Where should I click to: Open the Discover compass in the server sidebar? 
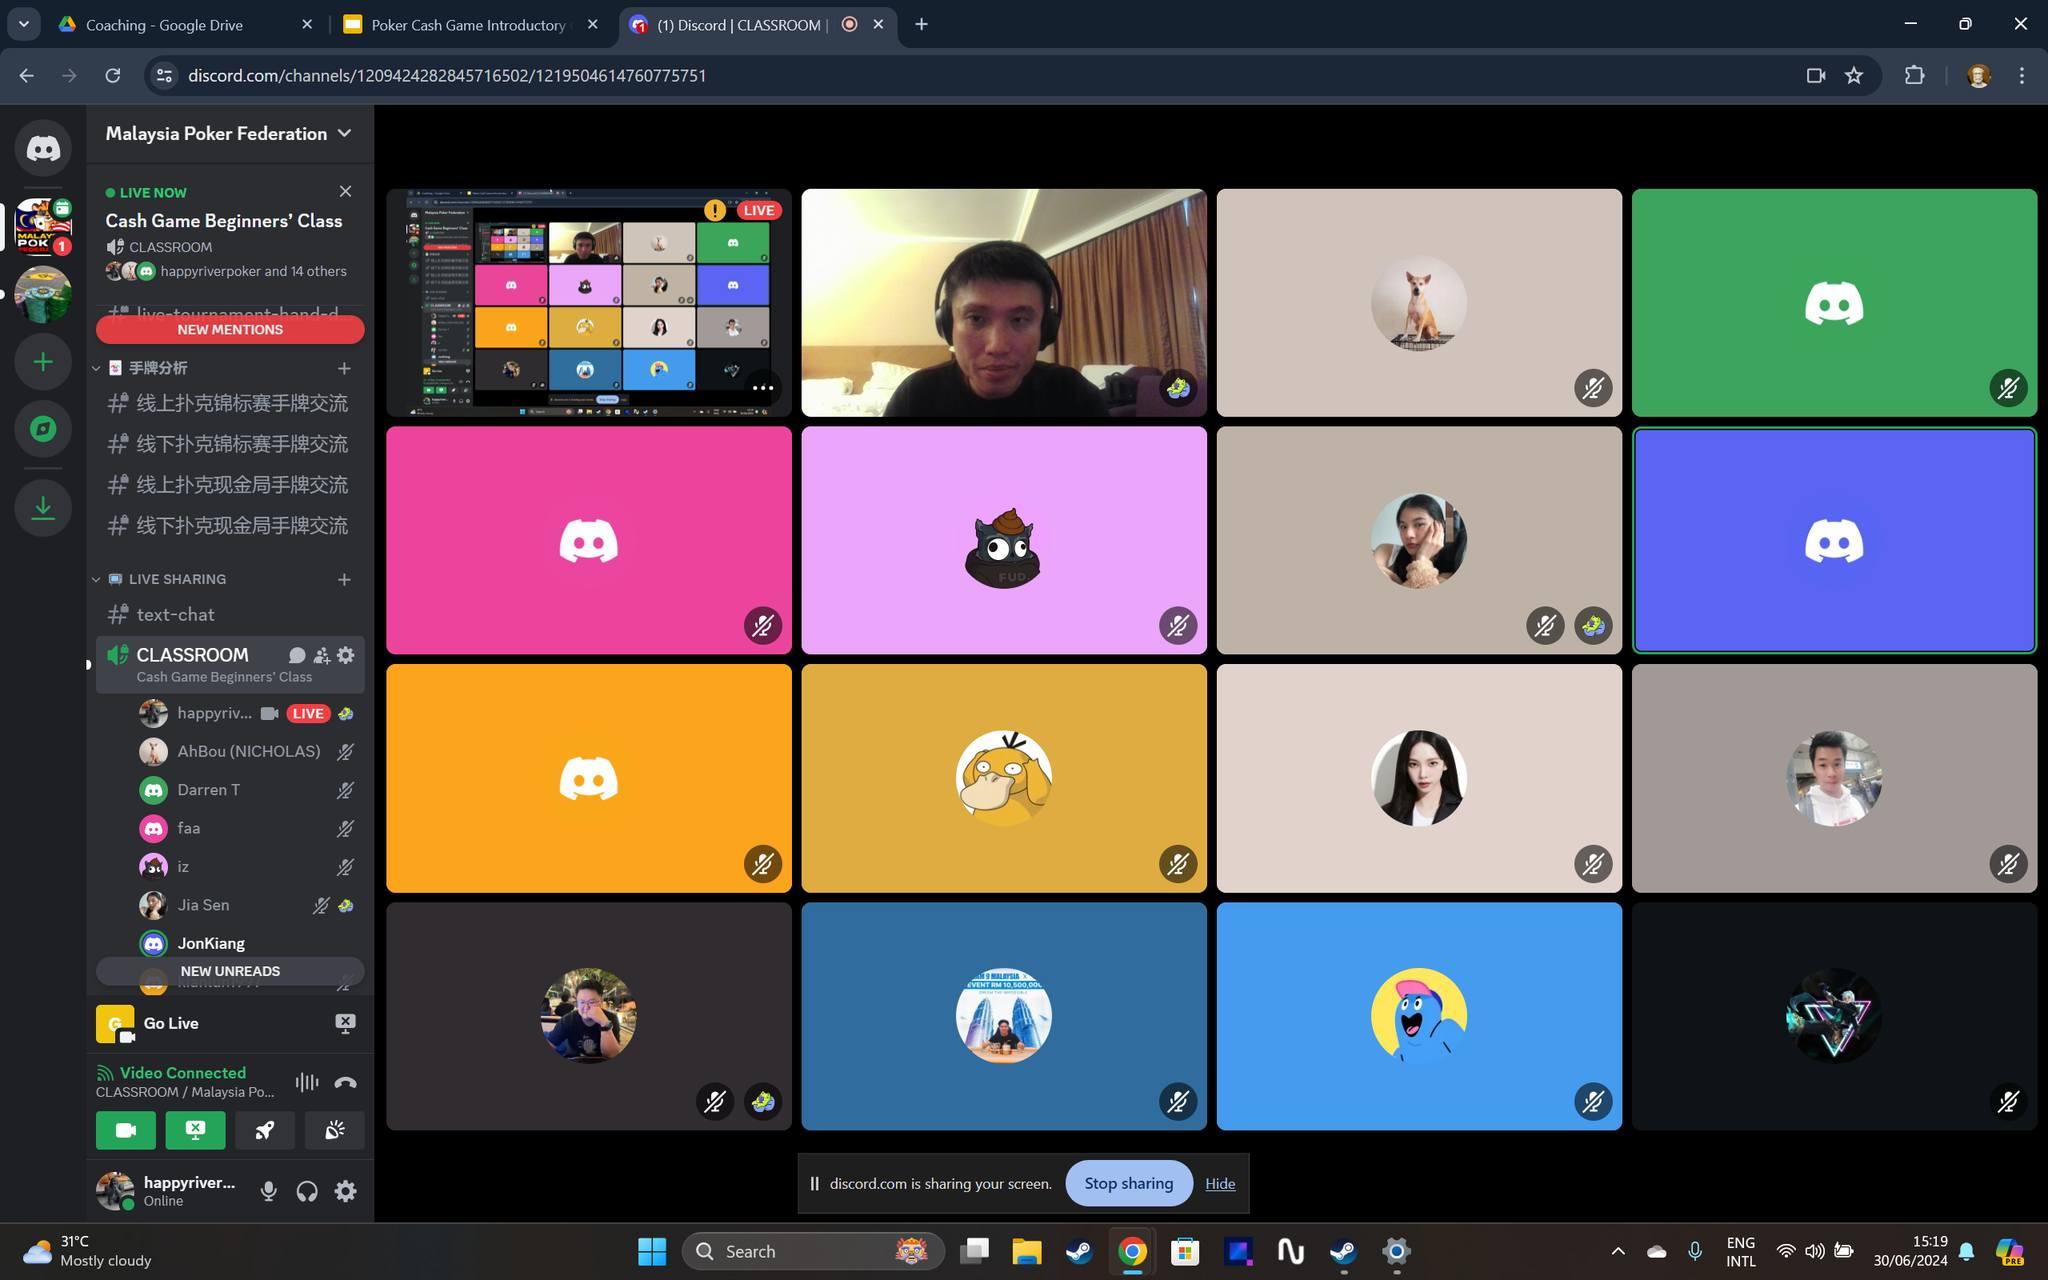tap(43, 428)
